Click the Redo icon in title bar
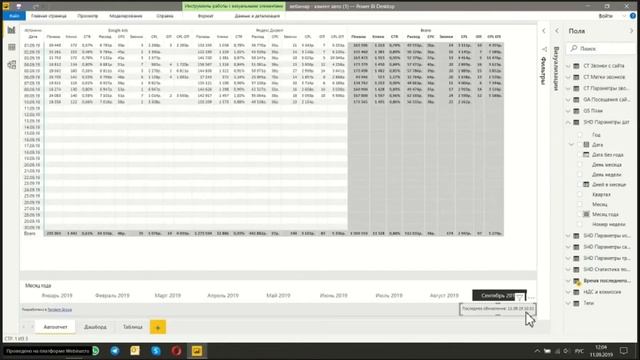The width and height of the screenshot is (640, 360). 36,6
